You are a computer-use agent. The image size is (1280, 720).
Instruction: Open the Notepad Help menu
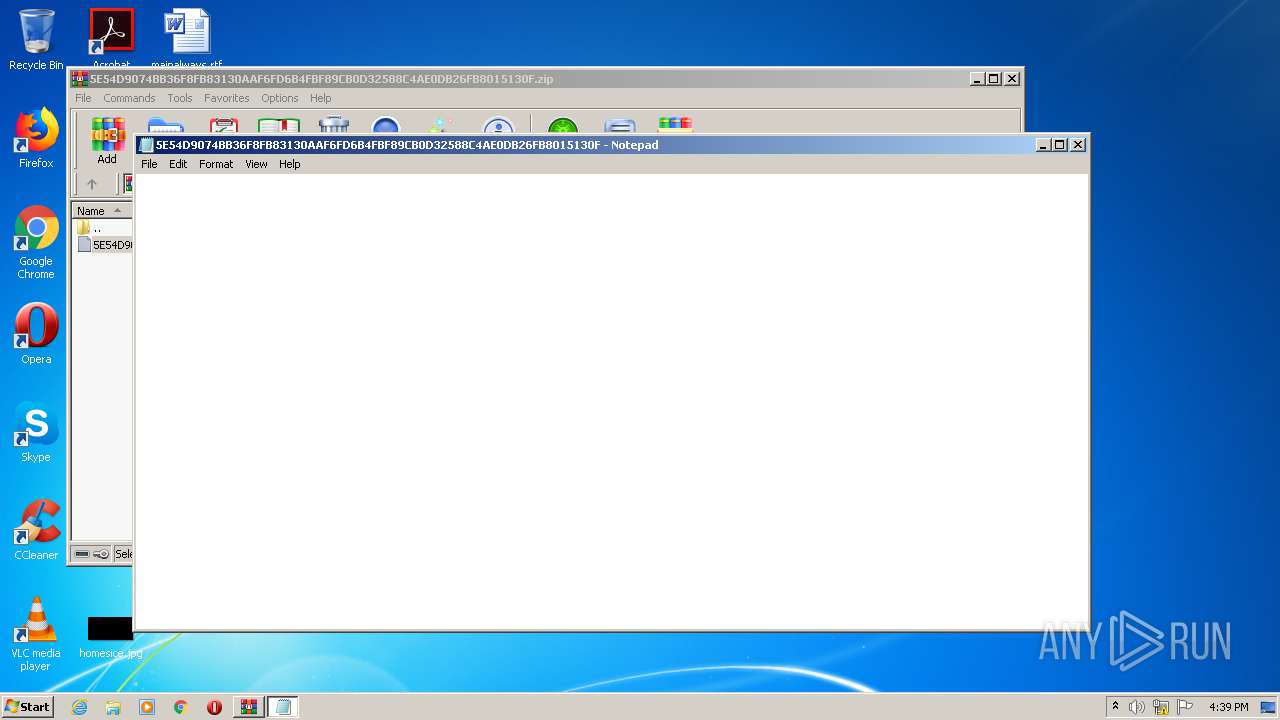(289, 164)
